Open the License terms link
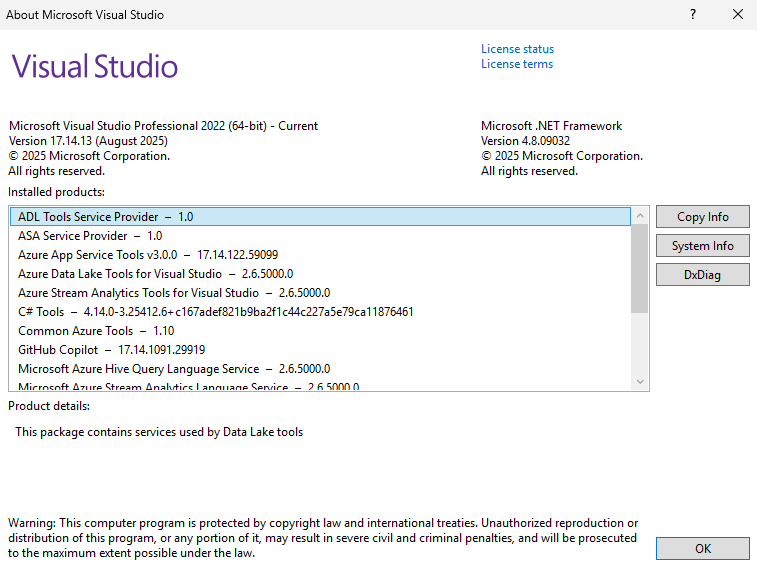Image resolution: width=757 pixels, height=565 pixels. [x=517, y=64]
